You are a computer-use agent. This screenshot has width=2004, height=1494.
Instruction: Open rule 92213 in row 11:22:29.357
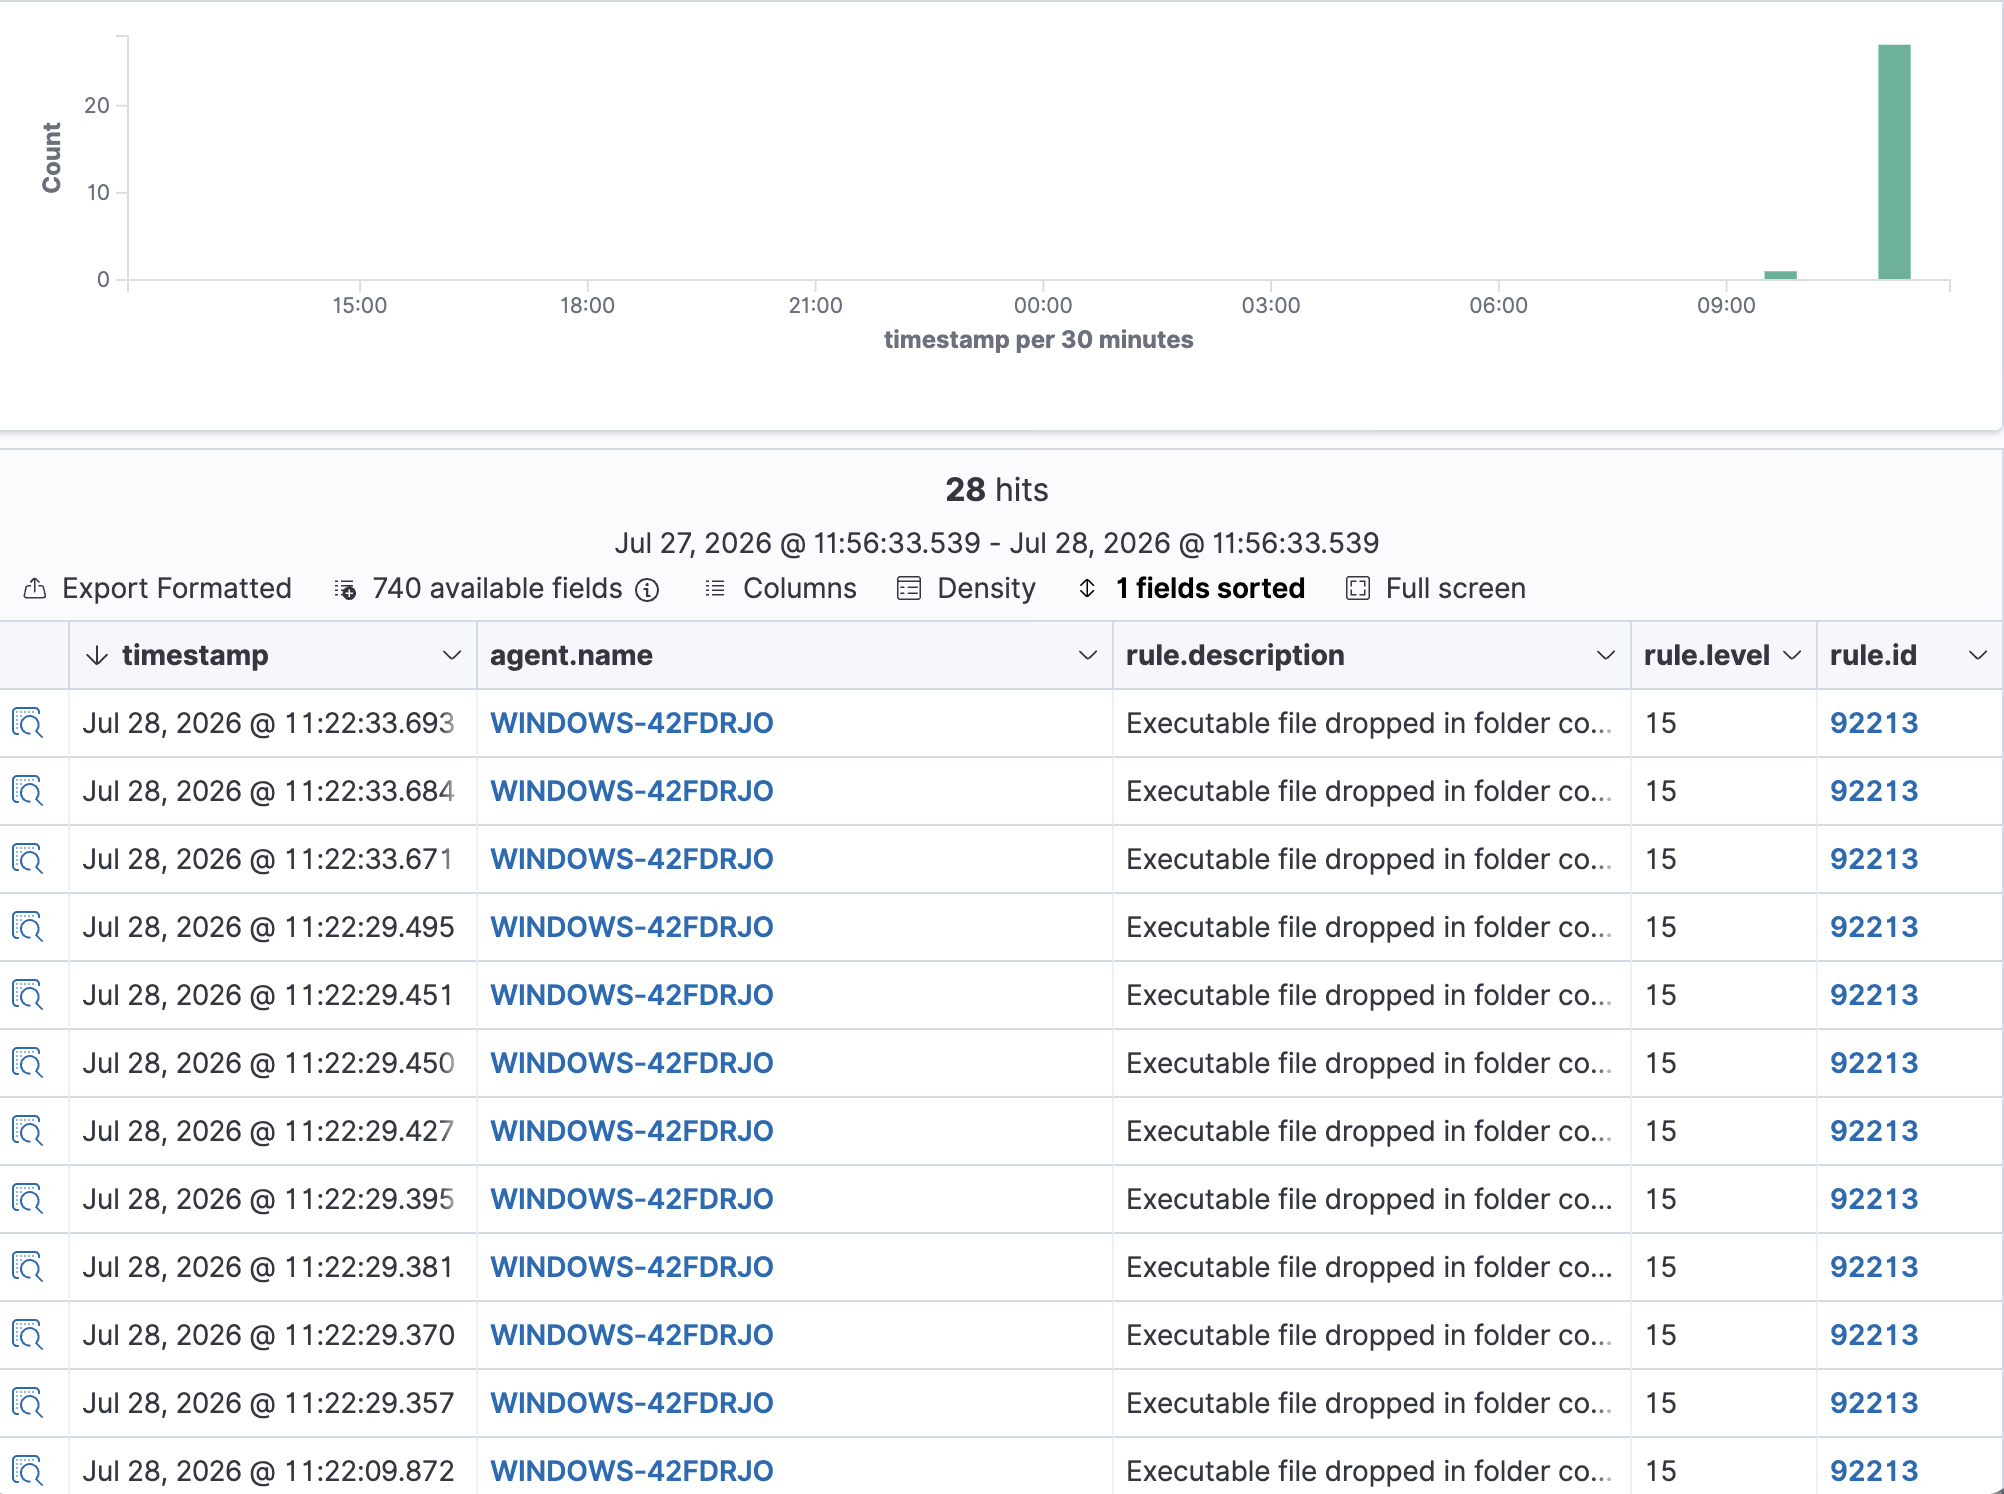1874,1403
